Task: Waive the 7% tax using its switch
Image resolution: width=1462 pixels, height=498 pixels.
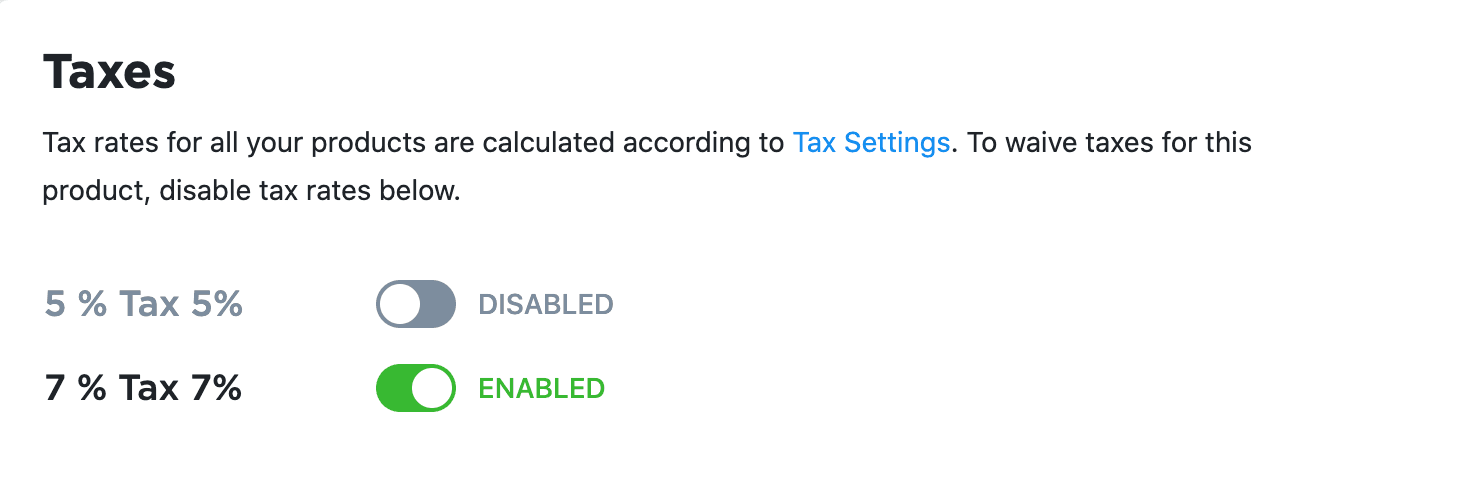Action: [415, 388]
